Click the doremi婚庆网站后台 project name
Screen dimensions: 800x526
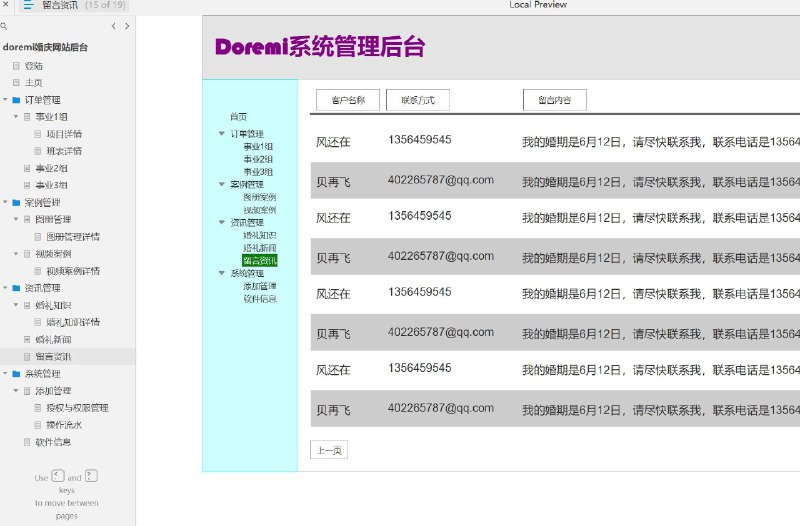45,47
